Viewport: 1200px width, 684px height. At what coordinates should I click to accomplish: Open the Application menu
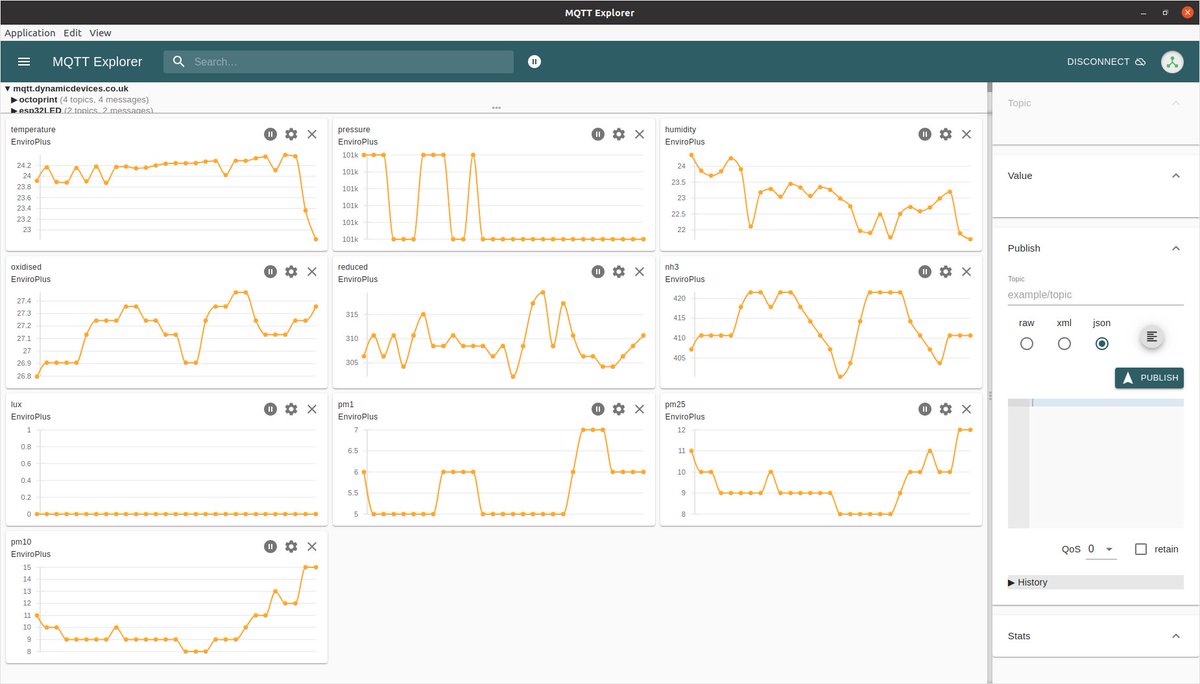point(30,33)
